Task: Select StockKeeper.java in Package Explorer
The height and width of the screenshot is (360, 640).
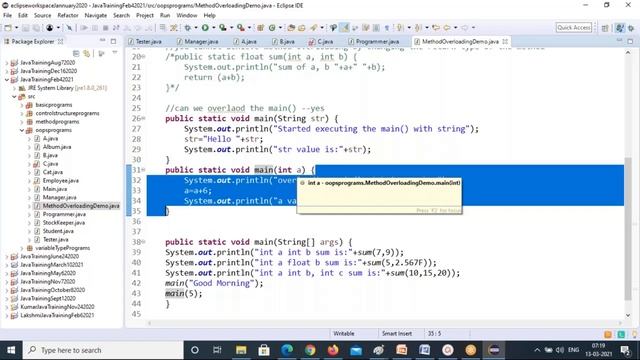Action: coord(64,223)
